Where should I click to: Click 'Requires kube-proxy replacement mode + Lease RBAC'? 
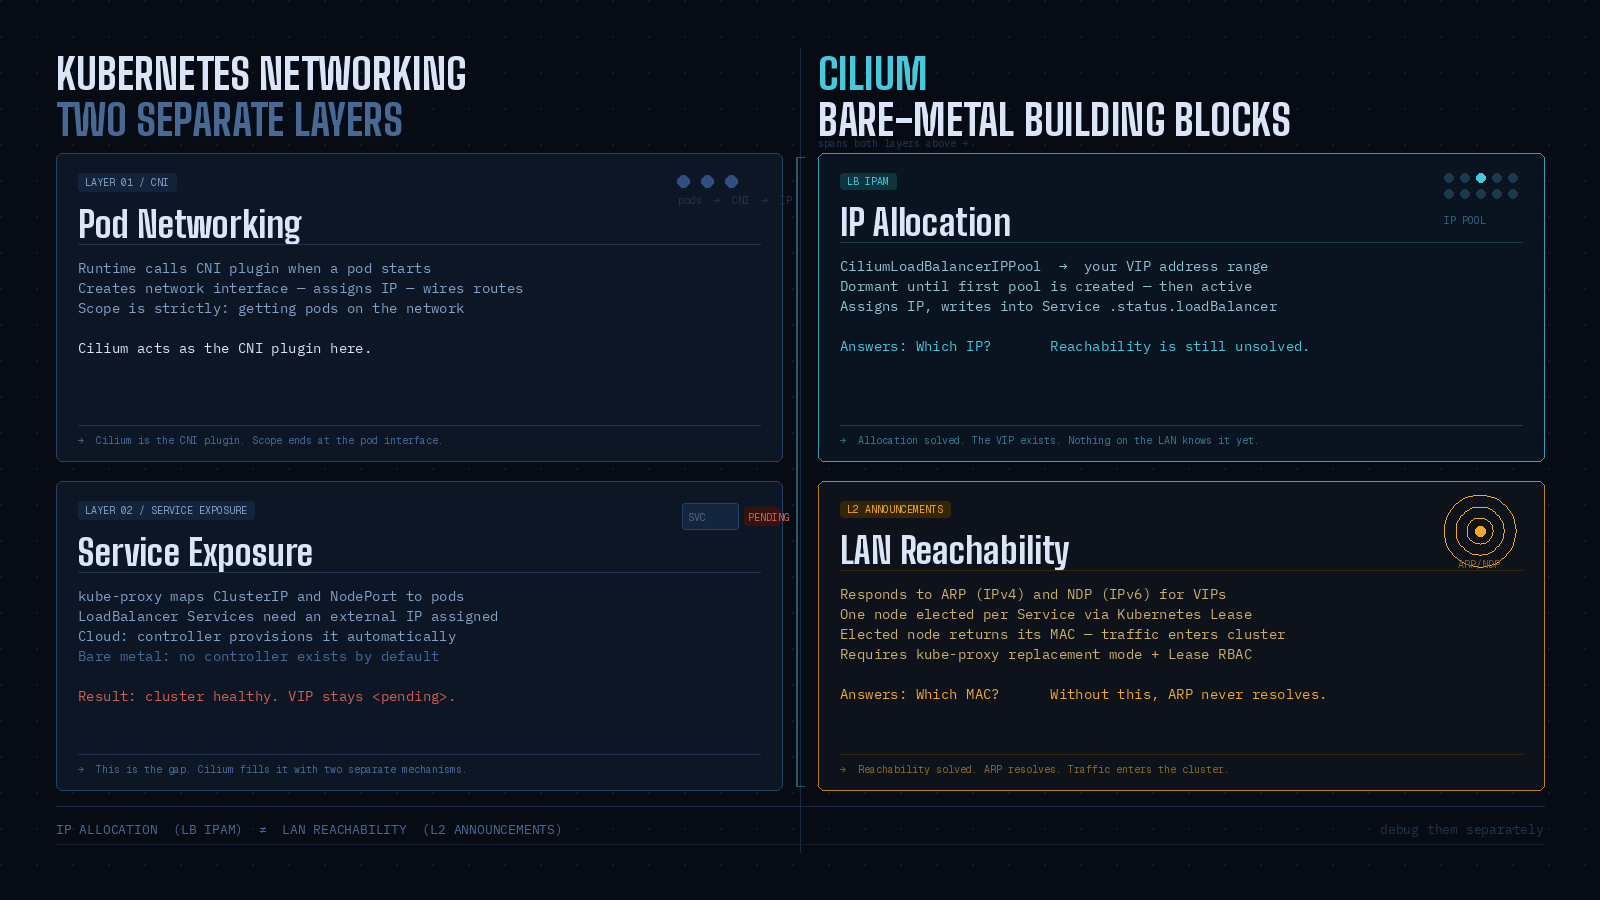1046,654
